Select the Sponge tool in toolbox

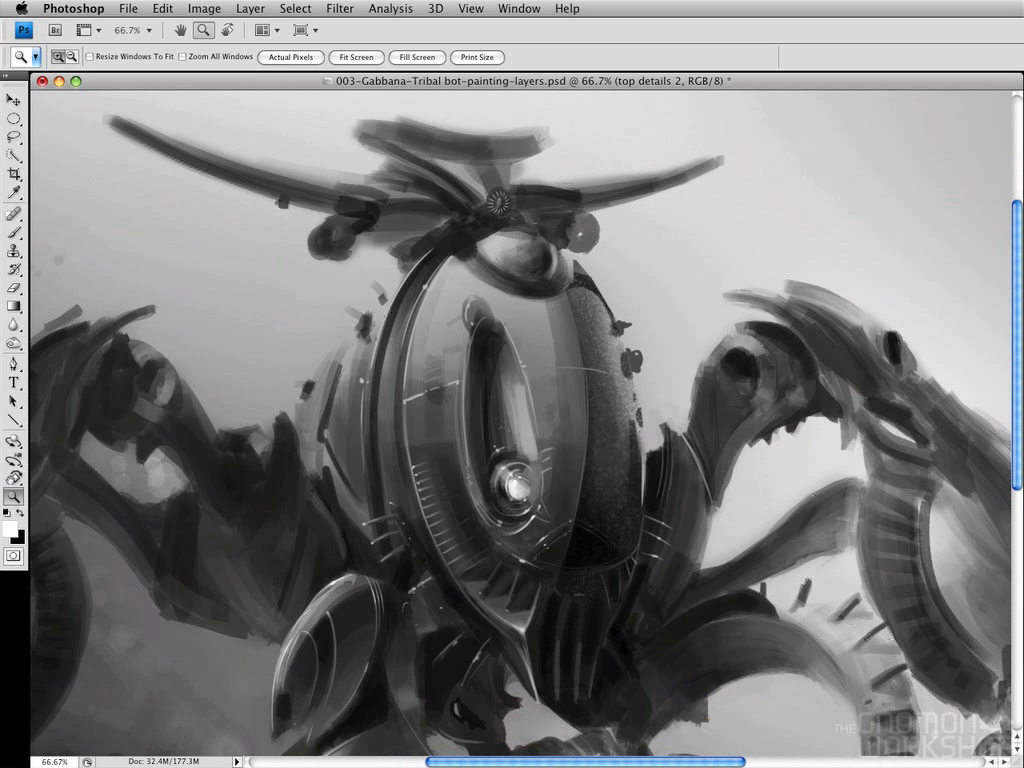pos(13,343)
